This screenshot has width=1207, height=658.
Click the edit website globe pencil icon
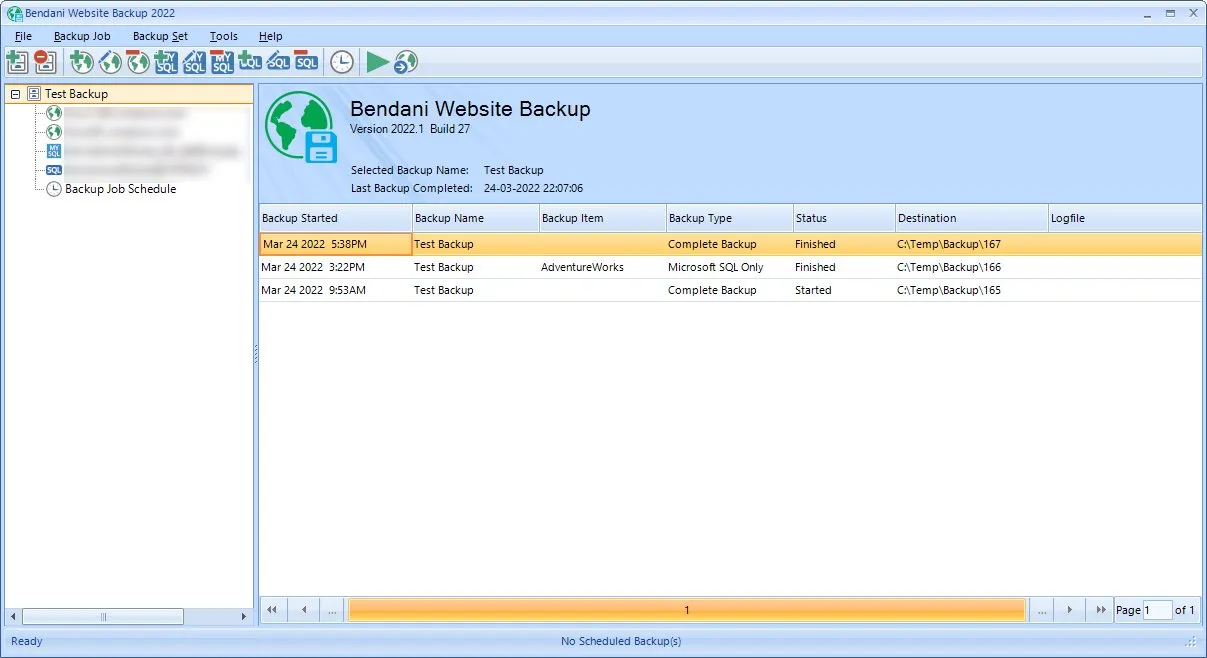[x=110, y=62]
